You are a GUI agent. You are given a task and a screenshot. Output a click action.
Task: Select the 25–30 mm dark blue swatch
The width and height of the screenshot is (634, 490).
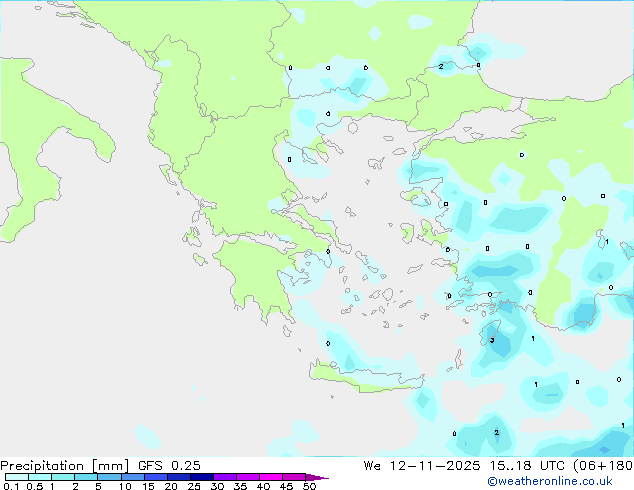point(201,477)
